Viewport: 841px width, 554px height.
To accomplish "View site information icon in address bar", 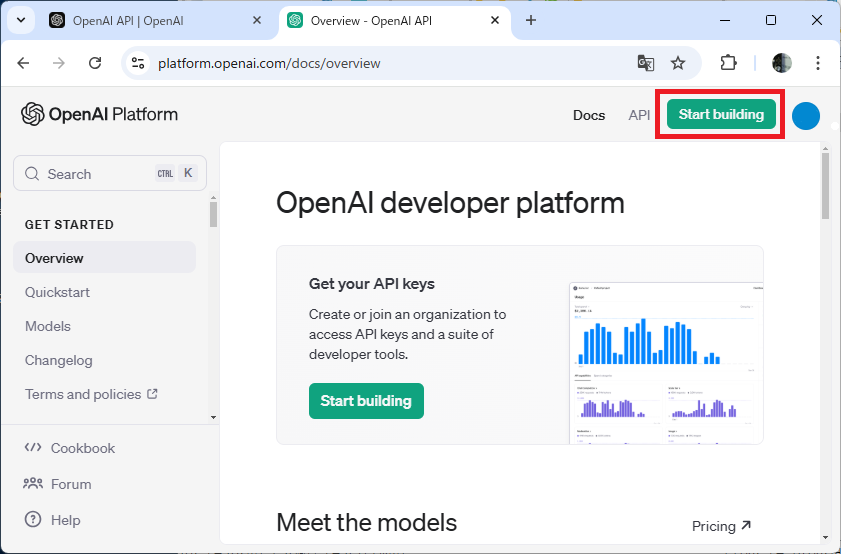I will 138,63.
